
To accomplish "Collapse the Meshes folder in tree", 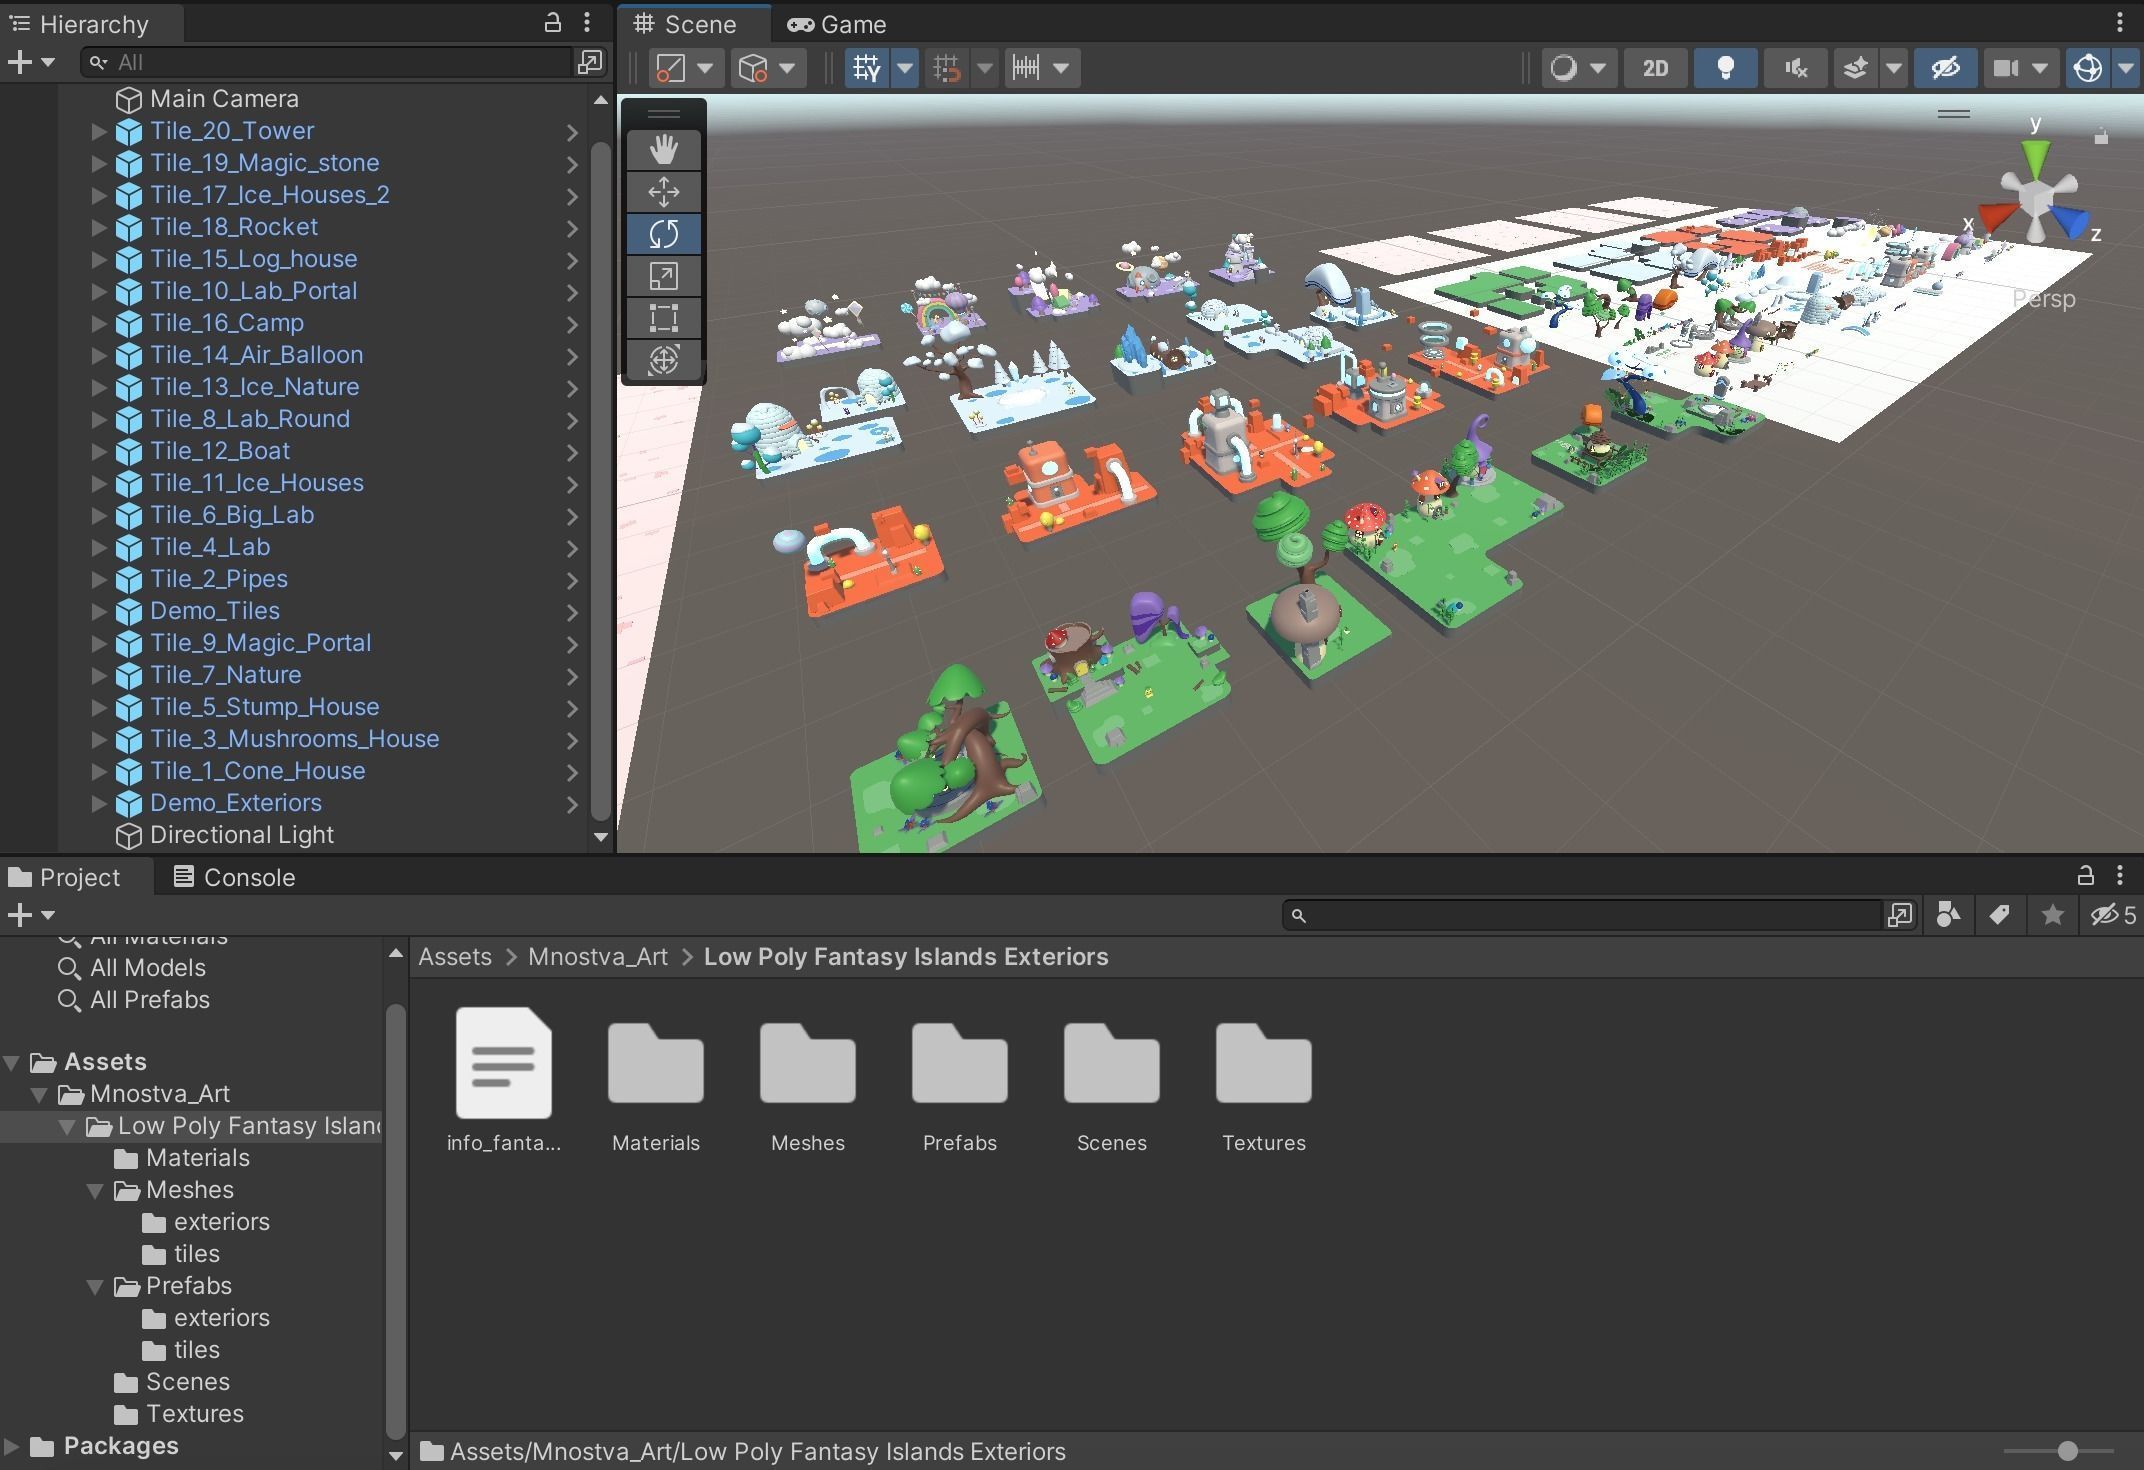I will click(96, 1190).
